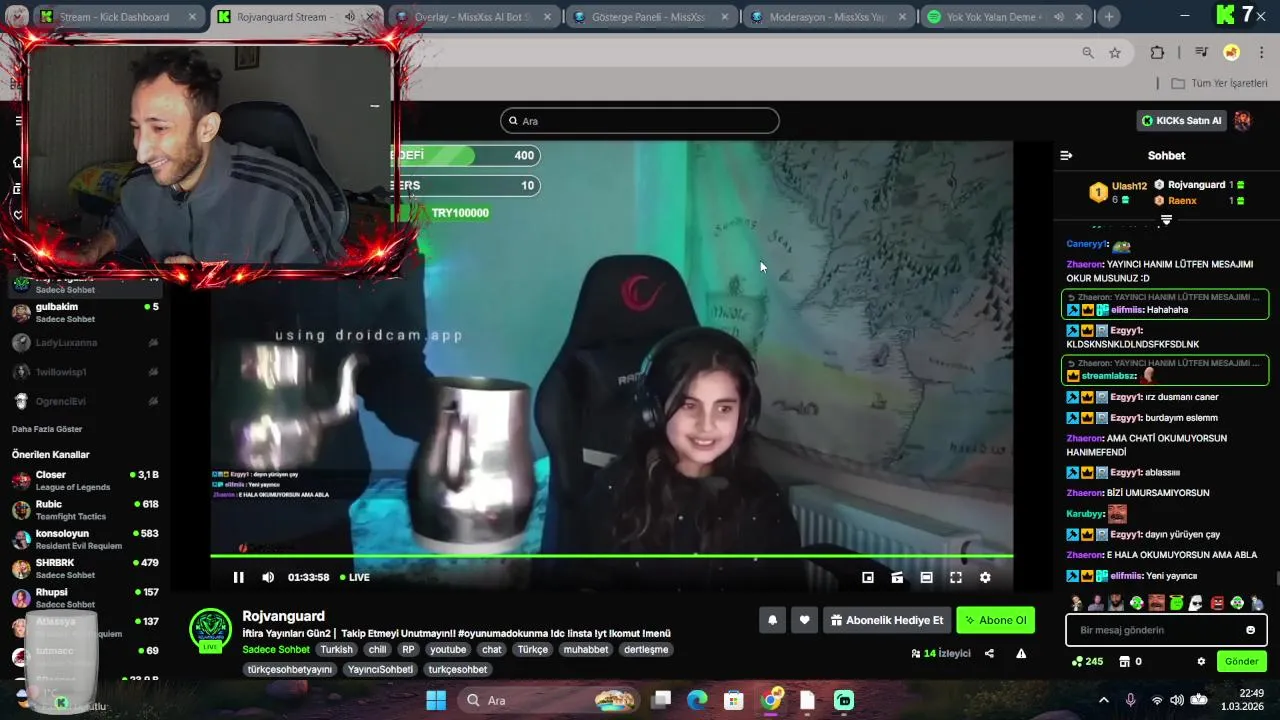Open chat settings gear icon

pos(1201,661)
